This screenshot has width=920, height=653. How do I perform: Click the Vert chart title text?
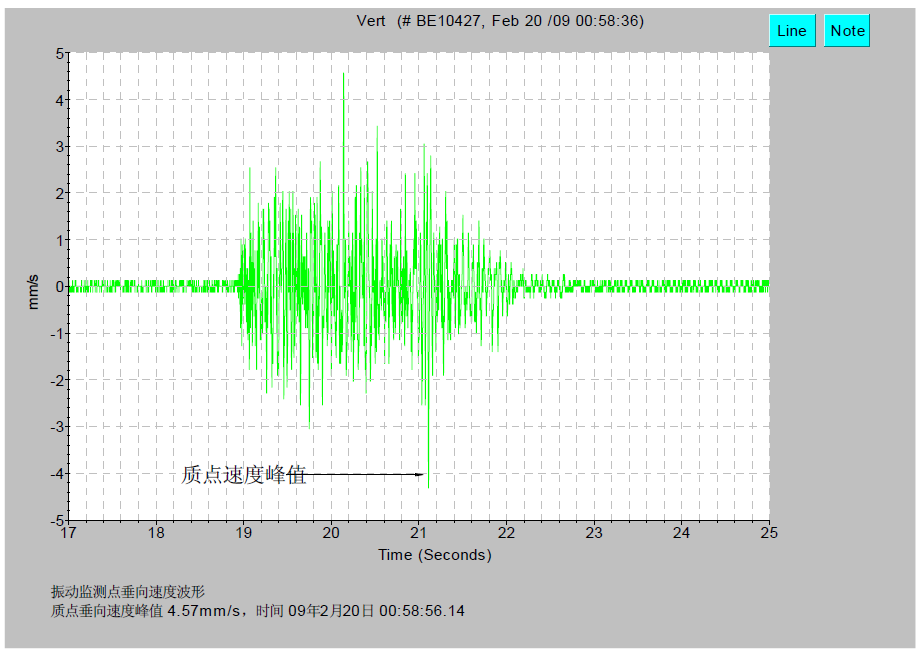pos(500,20)
